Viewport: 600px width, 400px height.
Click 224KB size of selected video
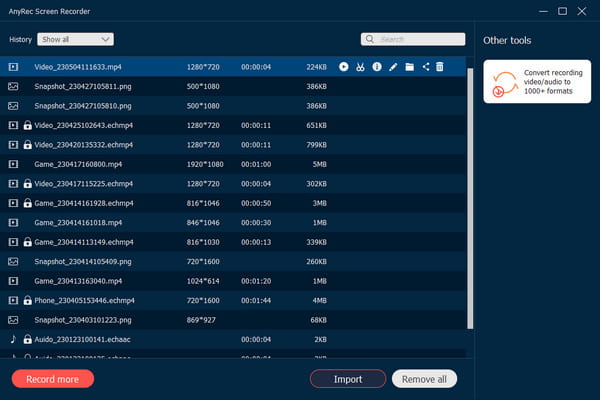click(x=316, y=67)
